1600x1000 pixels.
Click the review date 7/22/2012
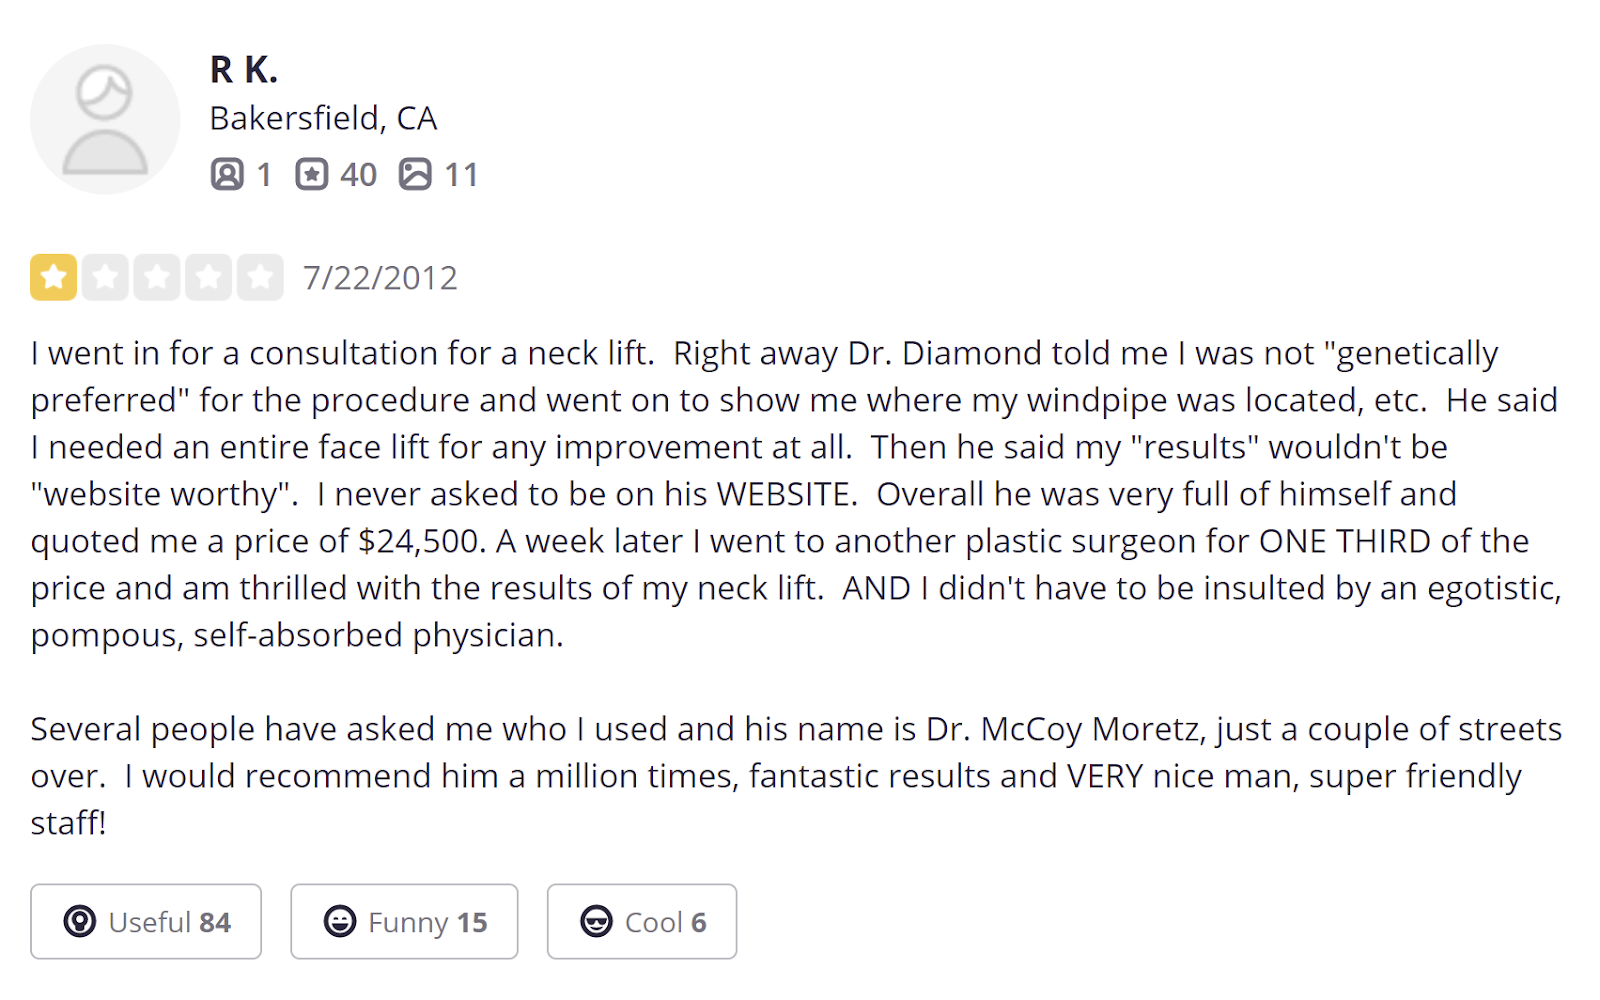(x=380, y=277)
